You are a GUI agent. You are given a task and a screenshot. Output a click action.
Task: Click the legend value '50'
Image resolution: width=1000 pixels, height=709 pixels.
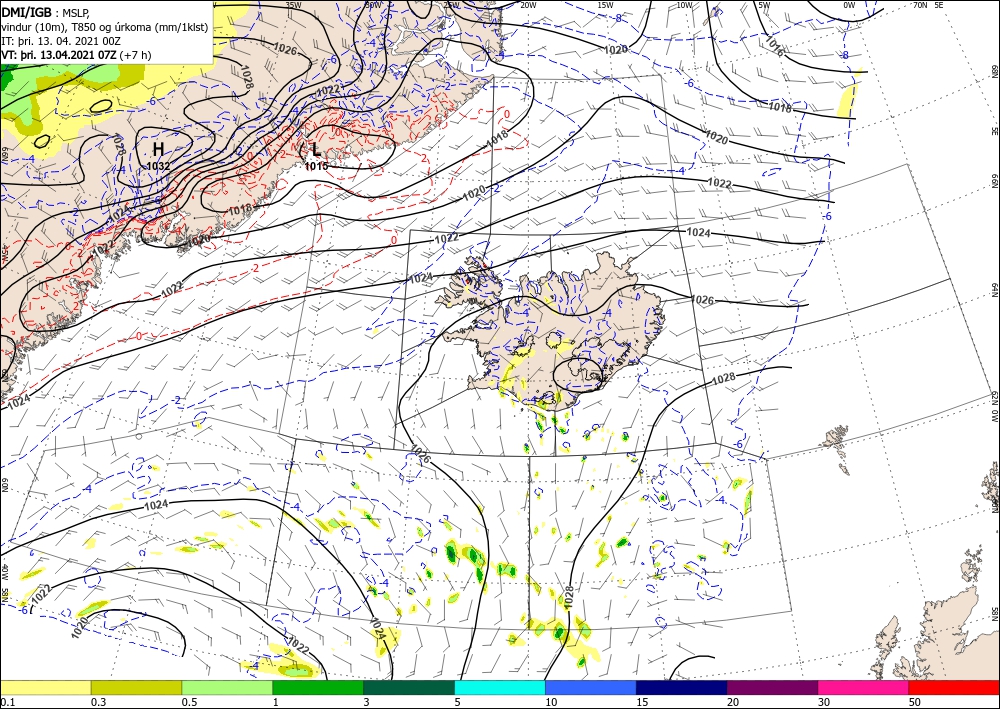click(915, 702)
